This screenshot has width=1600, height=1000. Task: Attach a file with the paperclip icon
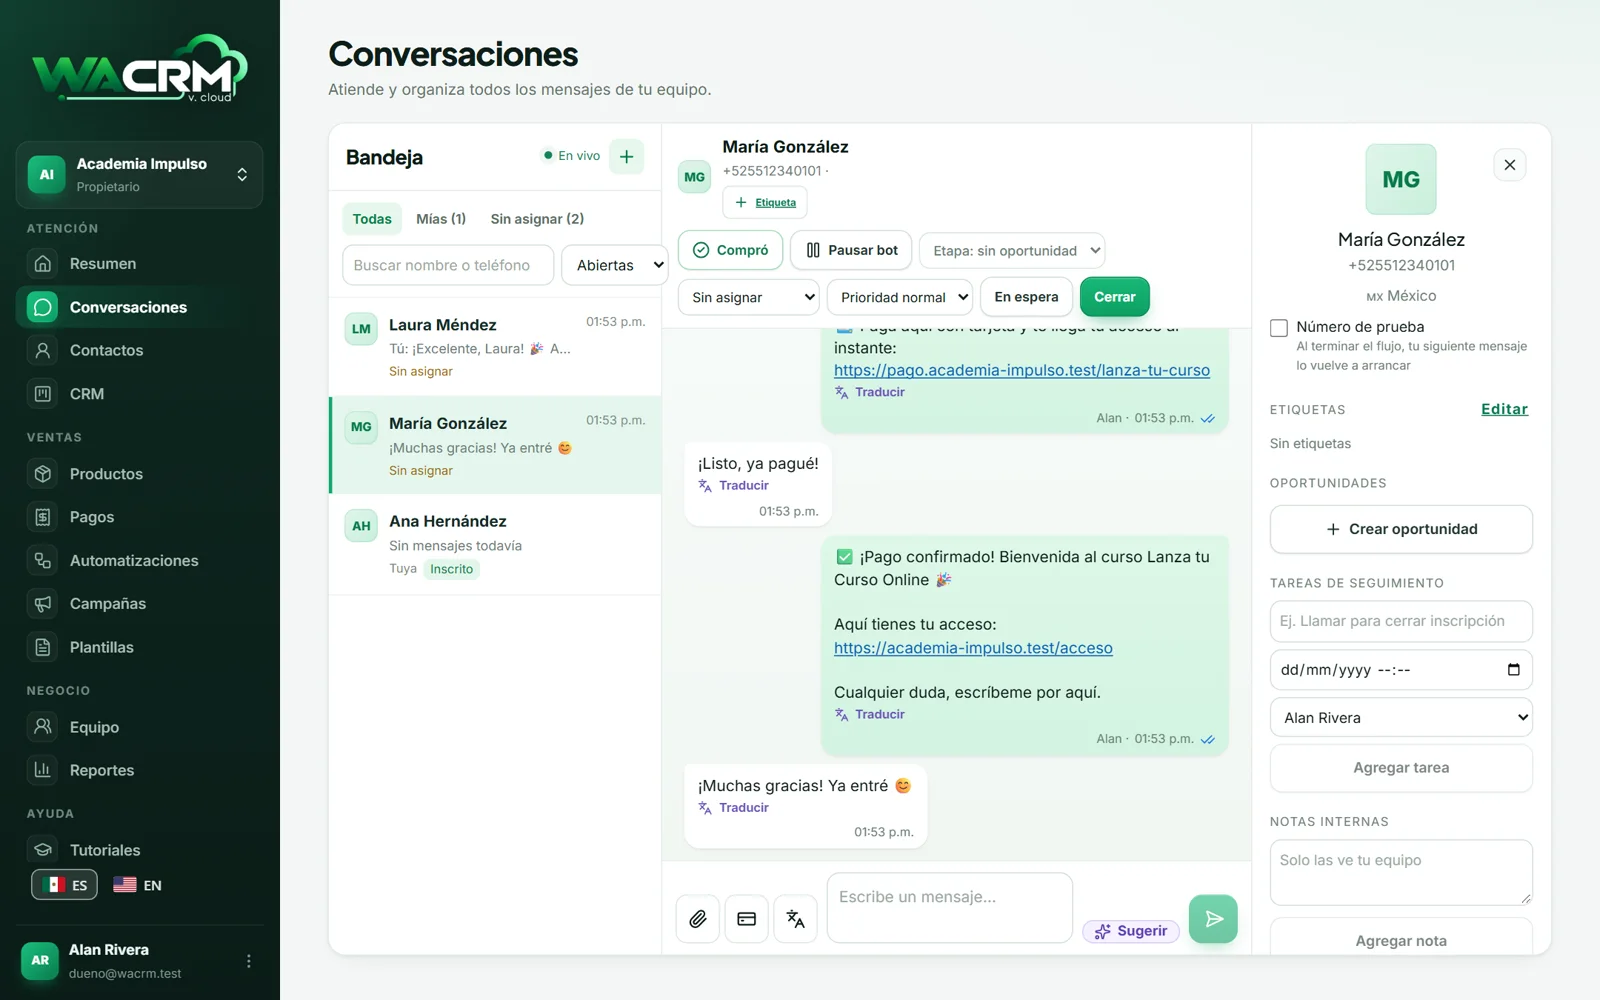pyautogui.click(x=698, y=919)
